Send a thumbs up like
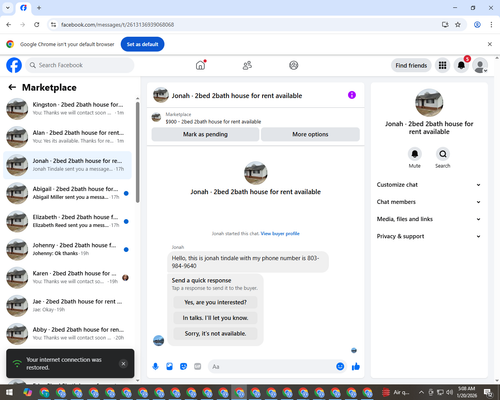Screen dimensions: 500x400 click(356, 367)
